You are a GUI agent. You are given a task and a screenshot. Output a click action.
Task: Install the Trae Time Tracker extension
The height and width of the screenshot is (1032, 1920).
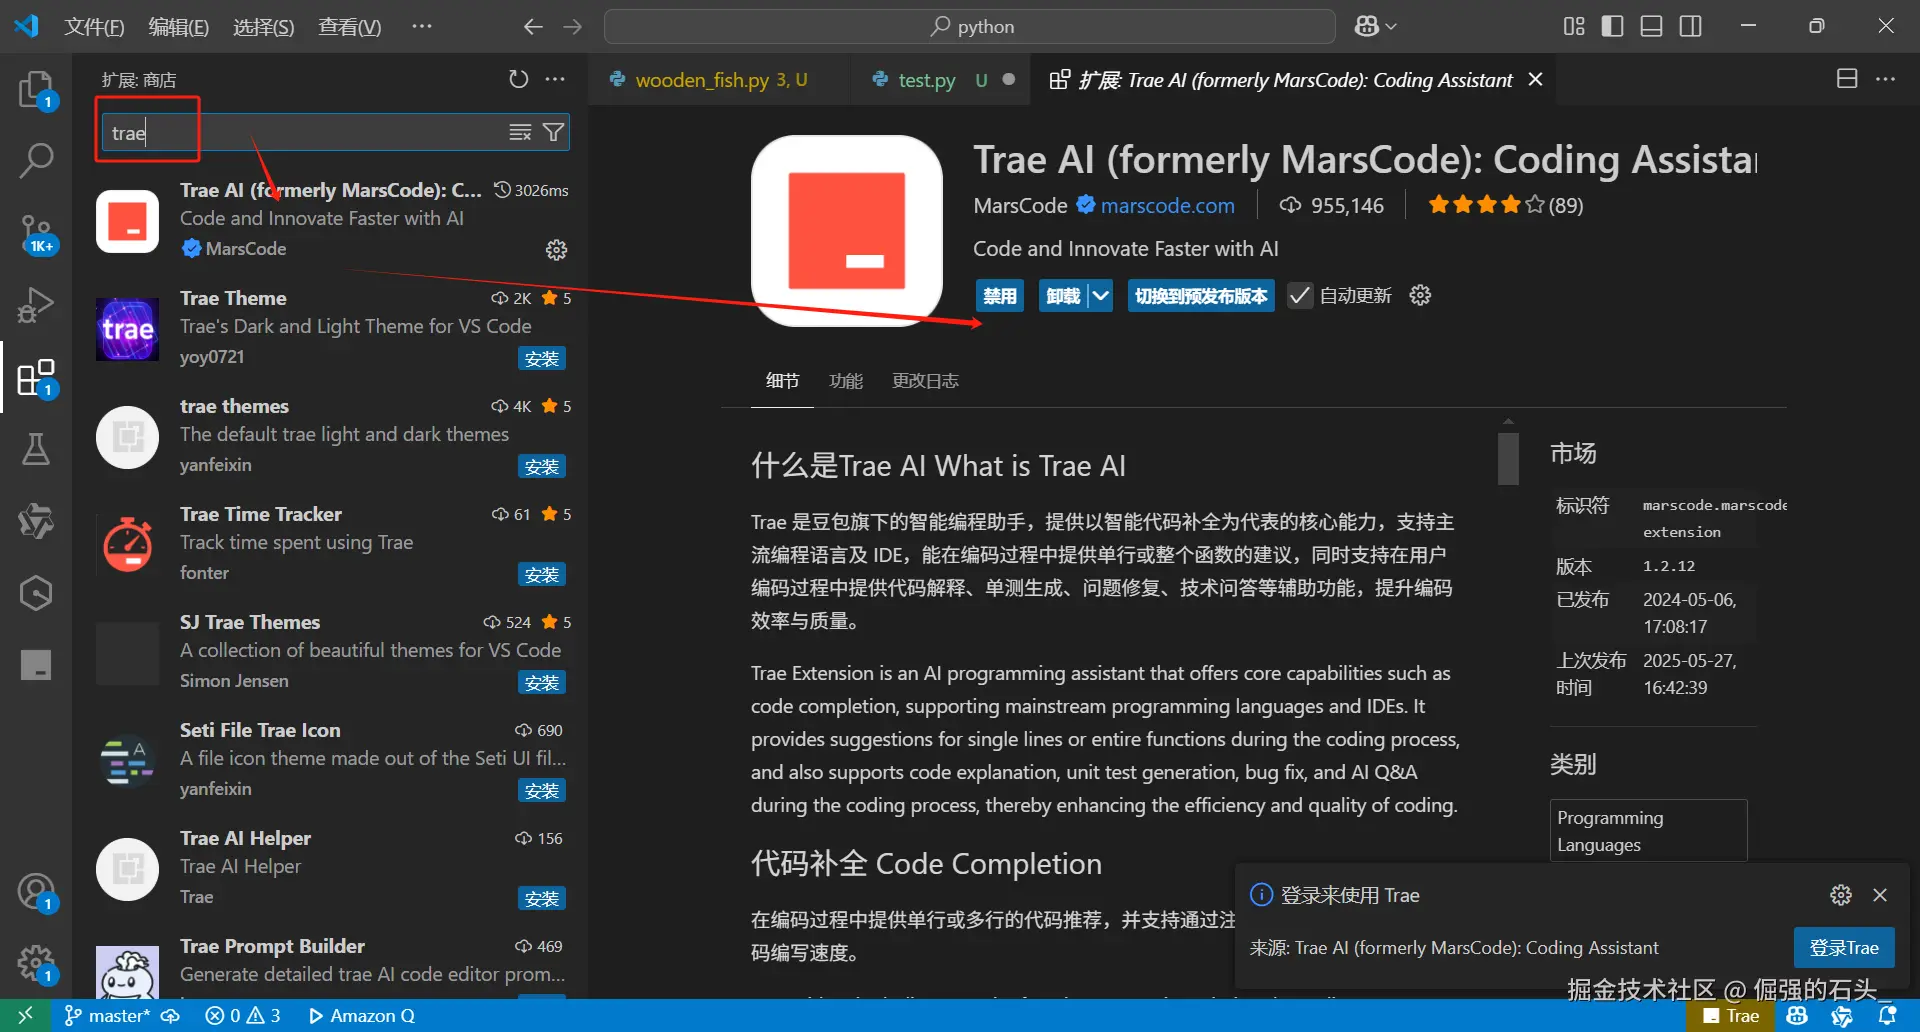tap(542, 575)
